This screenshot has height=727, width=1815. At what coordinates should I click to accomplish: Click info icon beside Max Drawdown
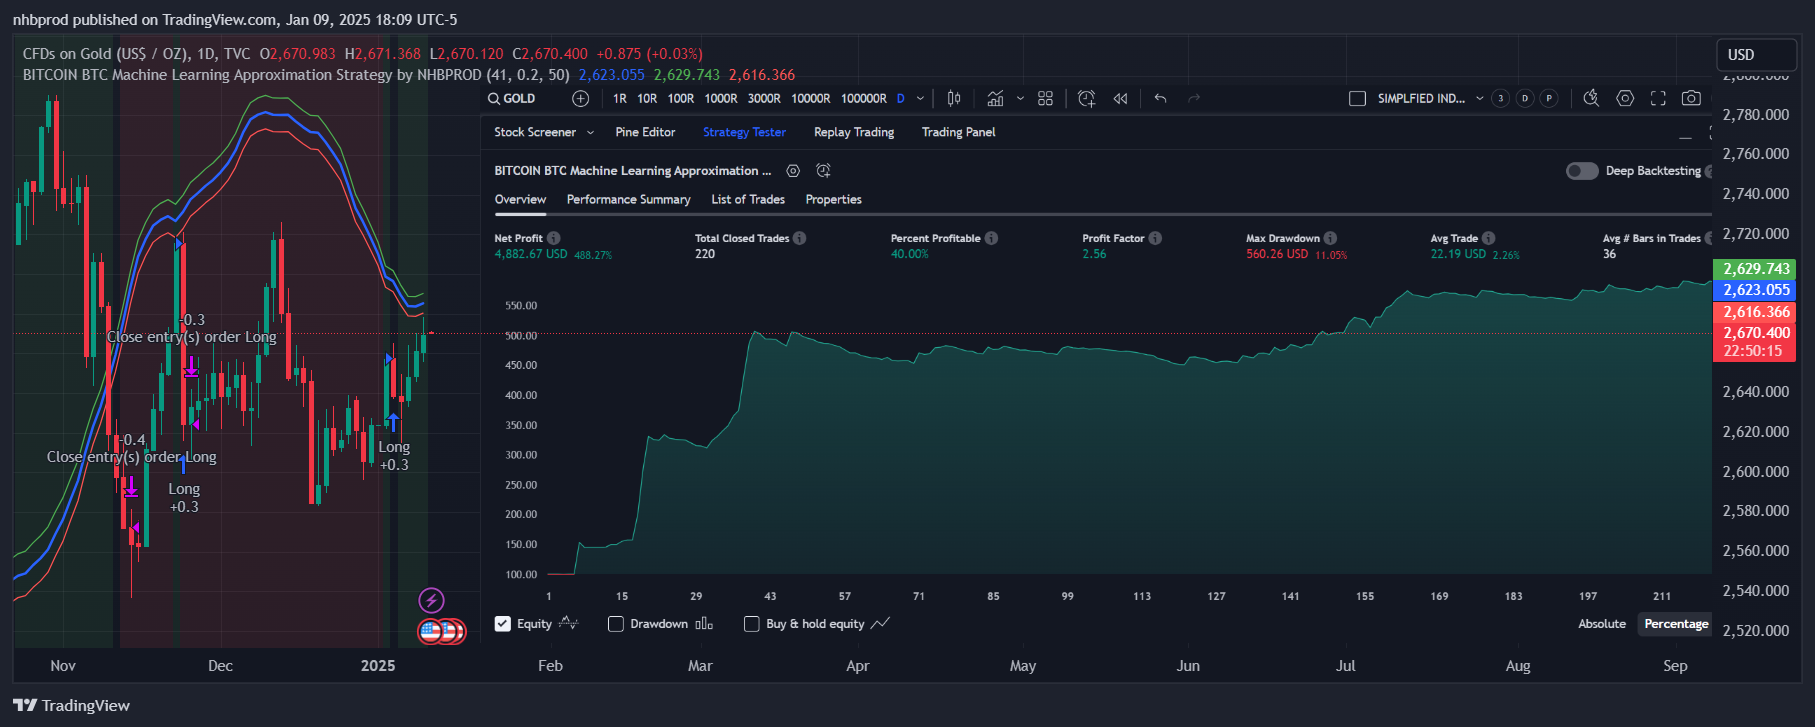(x=1330, y=238)
